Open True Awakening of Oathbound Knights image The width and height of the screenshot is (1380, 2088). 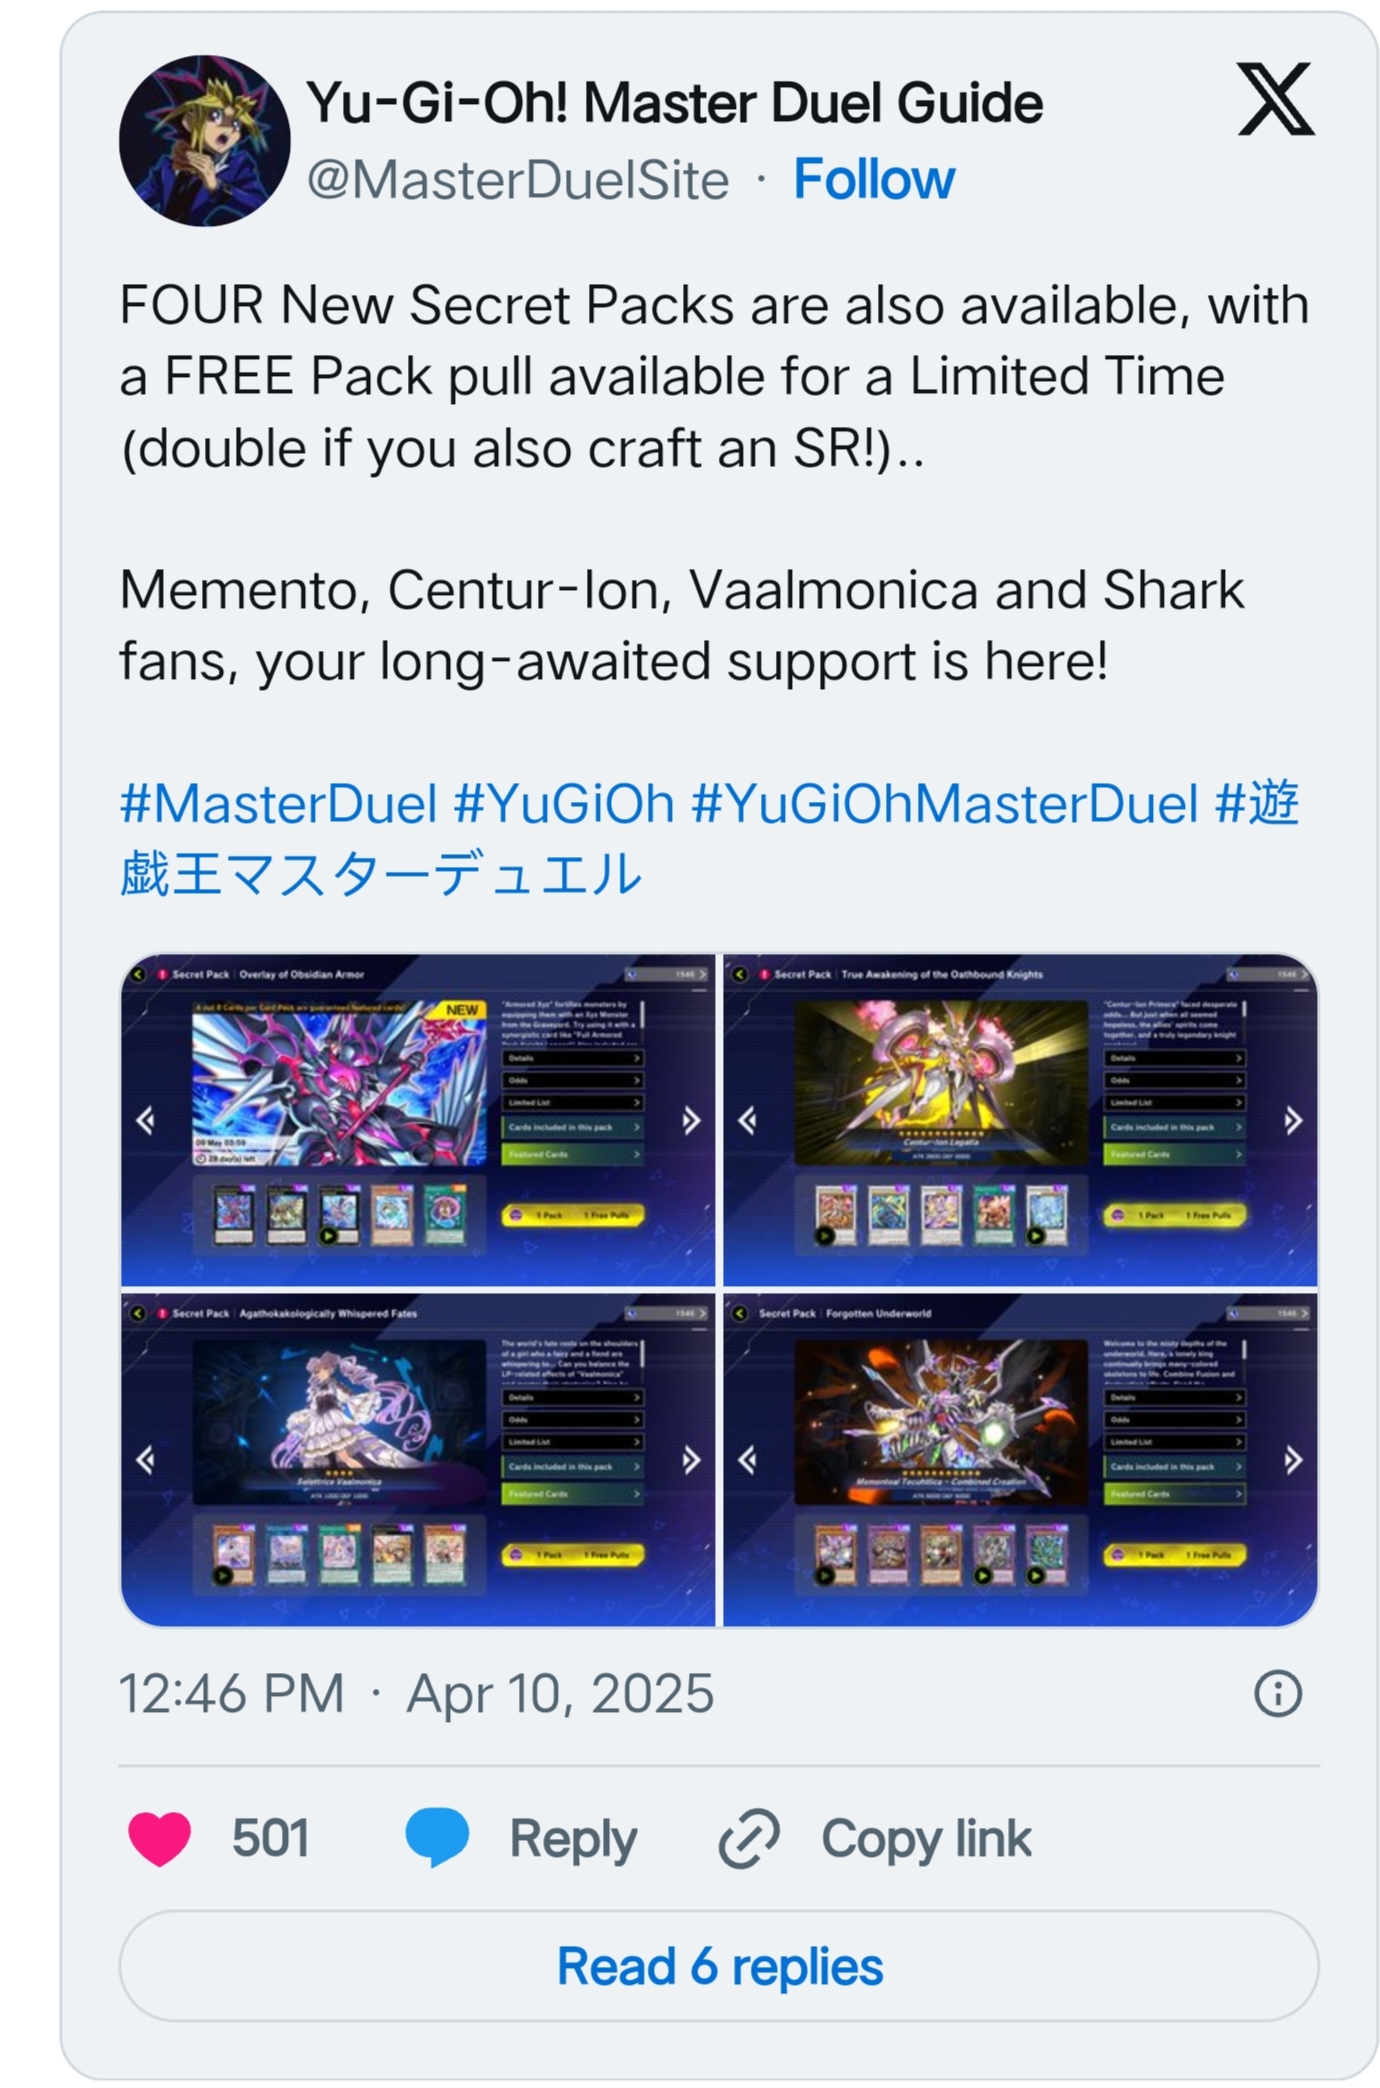[x=1020, y=1120]
